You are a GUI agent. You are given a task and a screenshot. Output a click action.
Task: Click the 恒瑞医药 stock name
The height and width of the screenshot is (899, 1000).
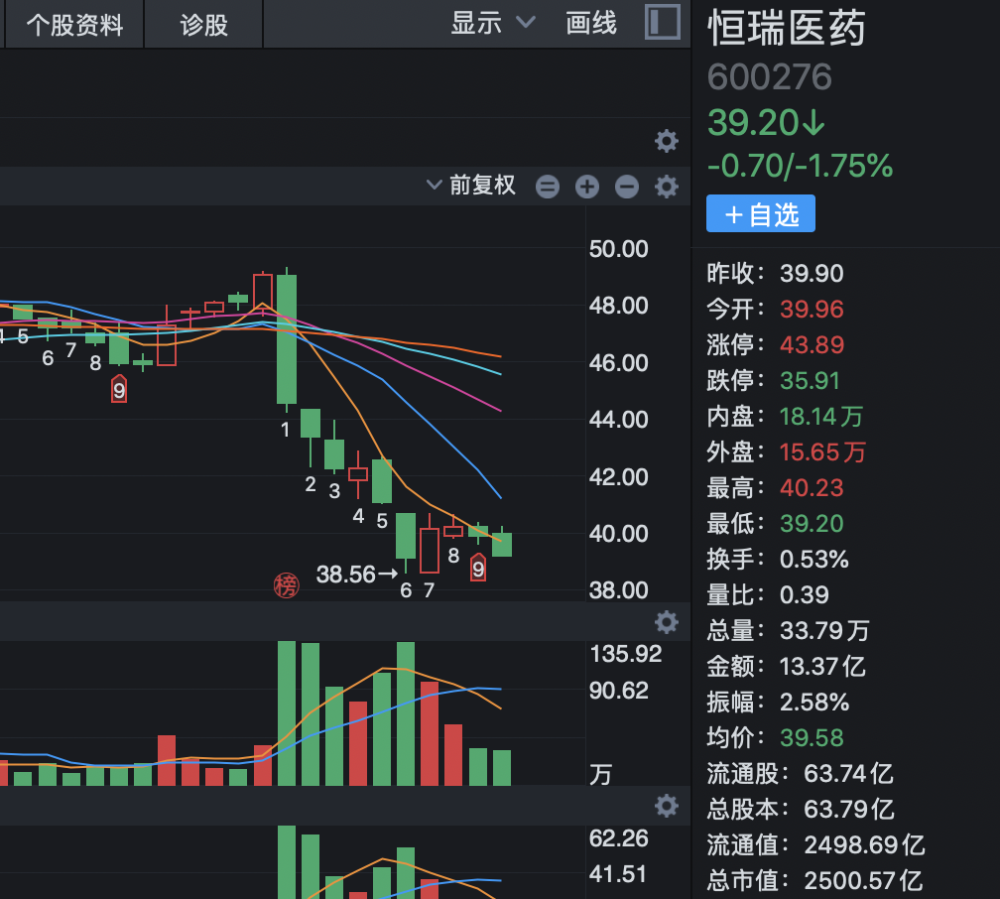click(786, 28)
